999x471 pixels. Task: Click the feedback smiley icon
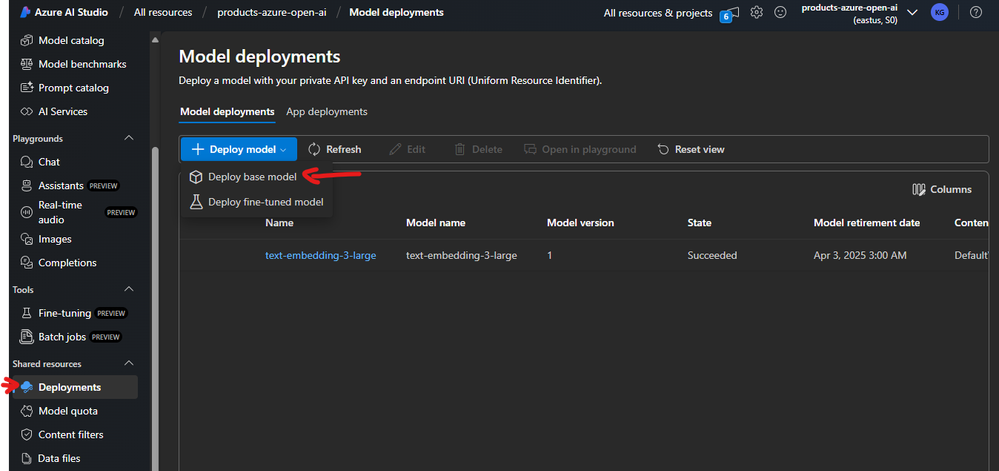(780, 12)
